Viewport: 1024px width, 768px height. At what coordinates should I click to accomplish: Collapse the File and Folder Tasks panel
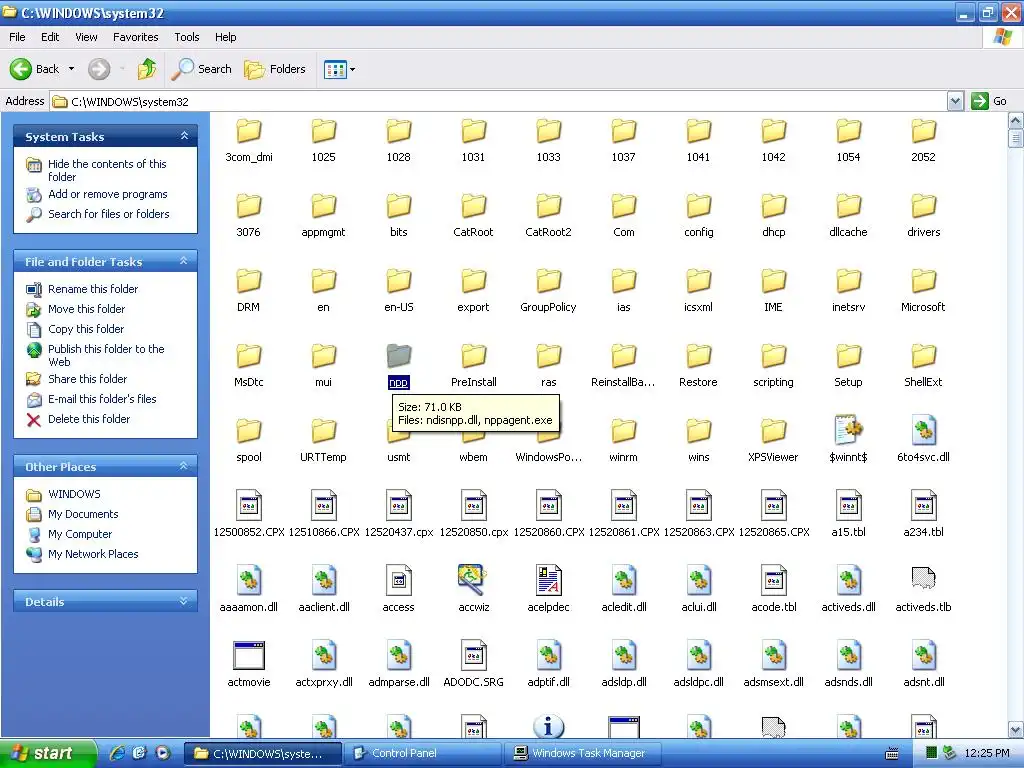(x=184, y=261)
